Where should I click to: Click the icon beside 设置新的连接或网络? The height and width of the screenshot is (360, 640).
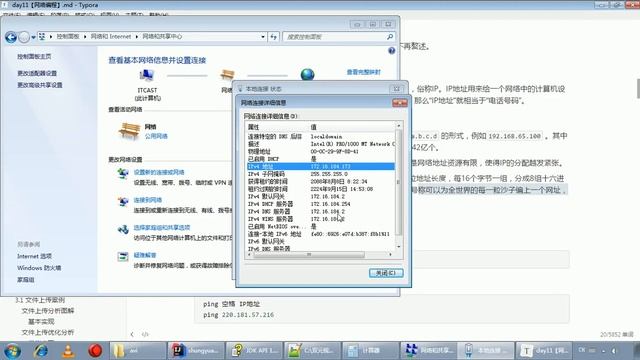pos(122,173)
